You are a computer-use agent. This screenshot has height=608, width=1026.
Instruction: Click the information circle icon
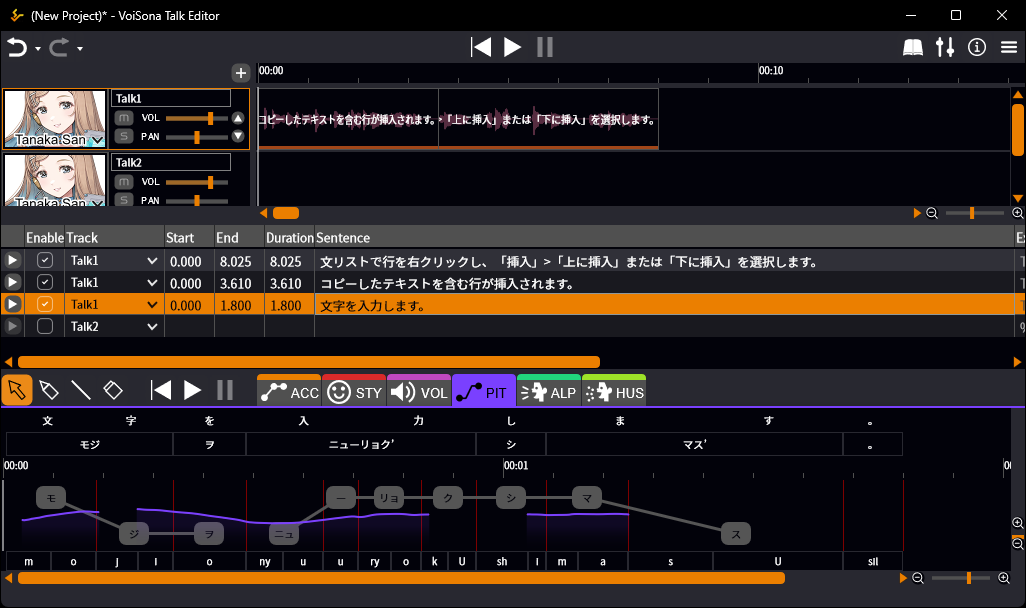977,47
